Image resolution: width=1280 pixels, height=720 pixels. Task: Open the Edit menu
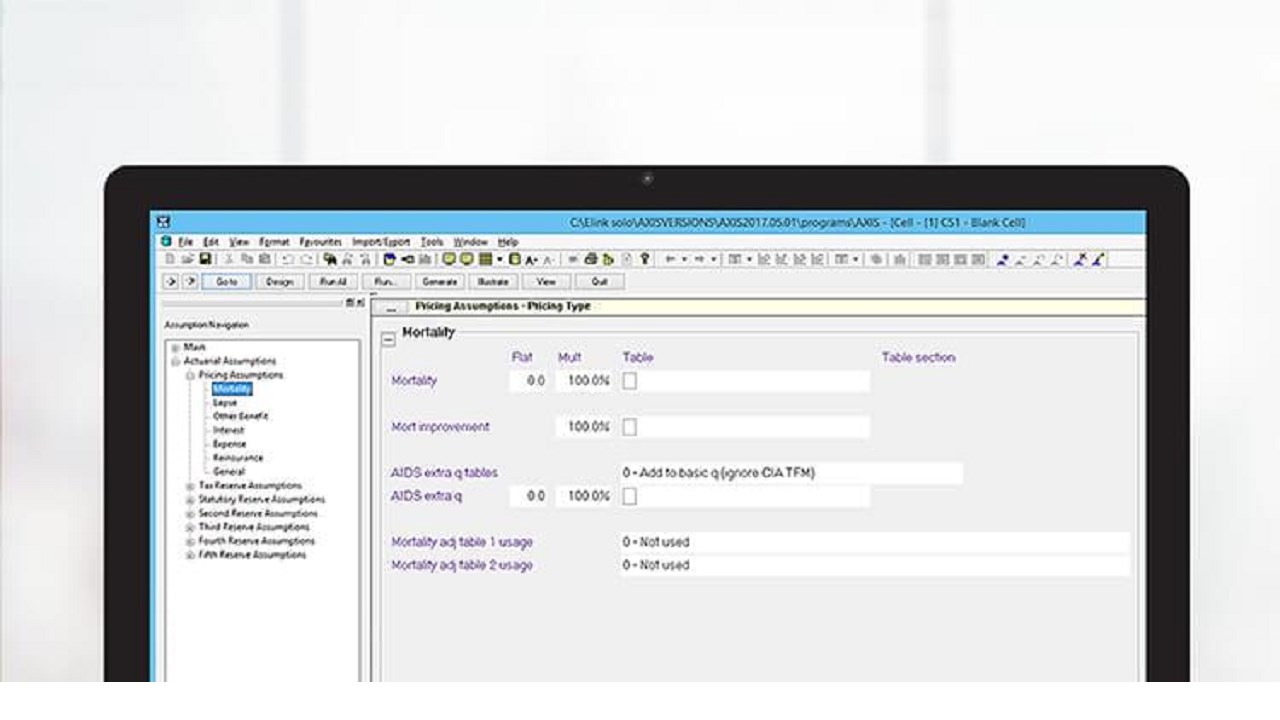211,242
